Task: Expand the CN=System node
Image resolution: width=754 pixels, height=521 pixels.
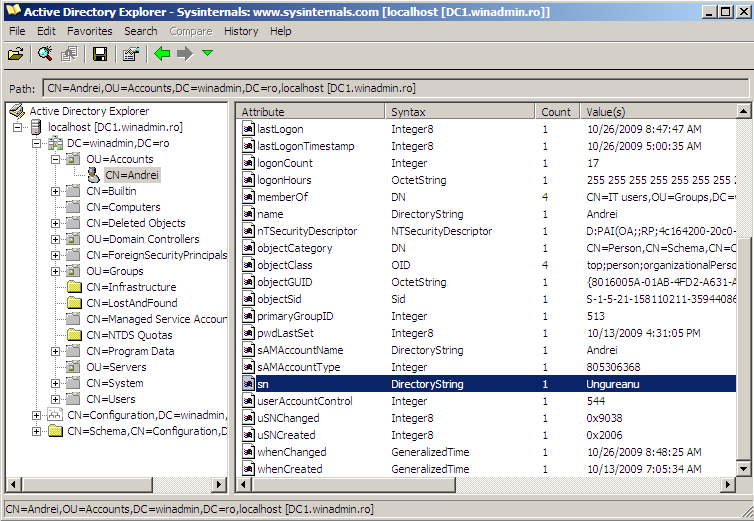Action: [x=55, y=383]
